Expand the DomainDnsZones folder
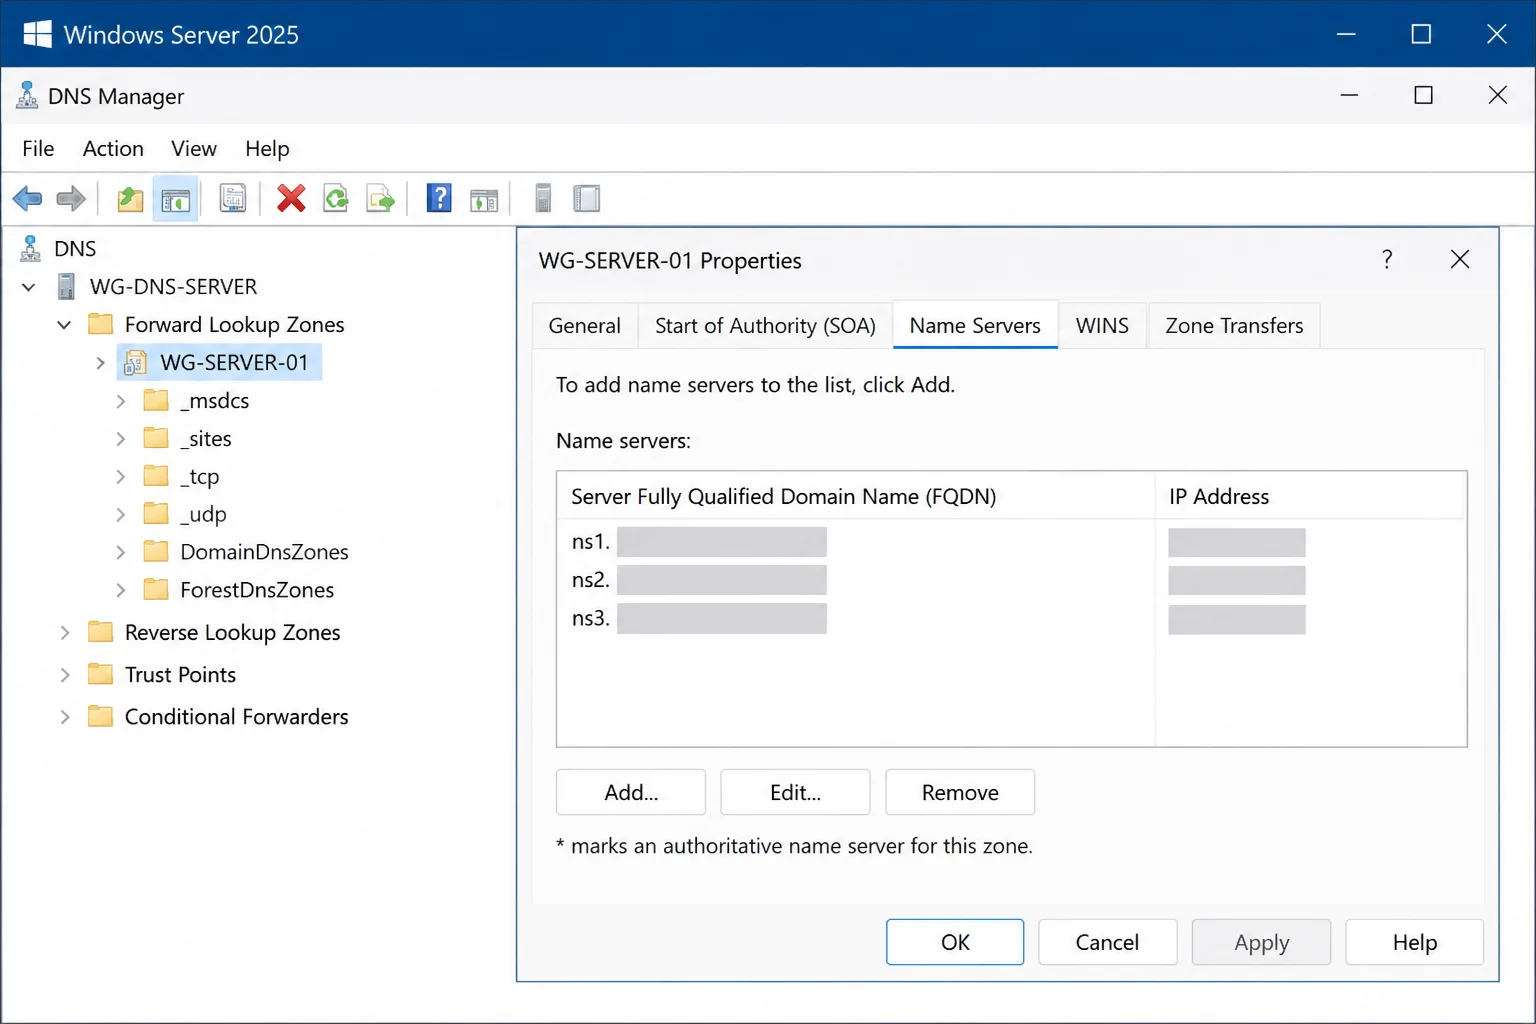Image resolution: width=1536 pixels, height=1024 pixels. coord(120,552)
